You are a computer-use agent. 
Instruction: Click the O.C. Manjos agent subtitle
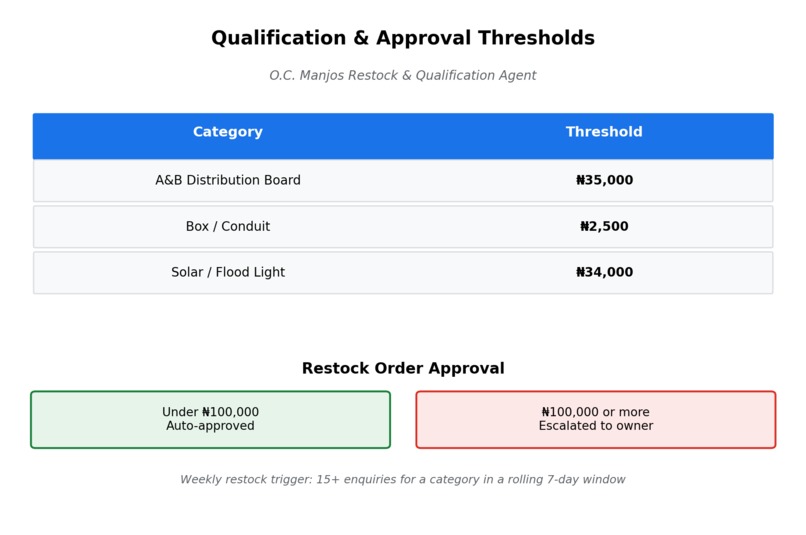tap(403, 76)
